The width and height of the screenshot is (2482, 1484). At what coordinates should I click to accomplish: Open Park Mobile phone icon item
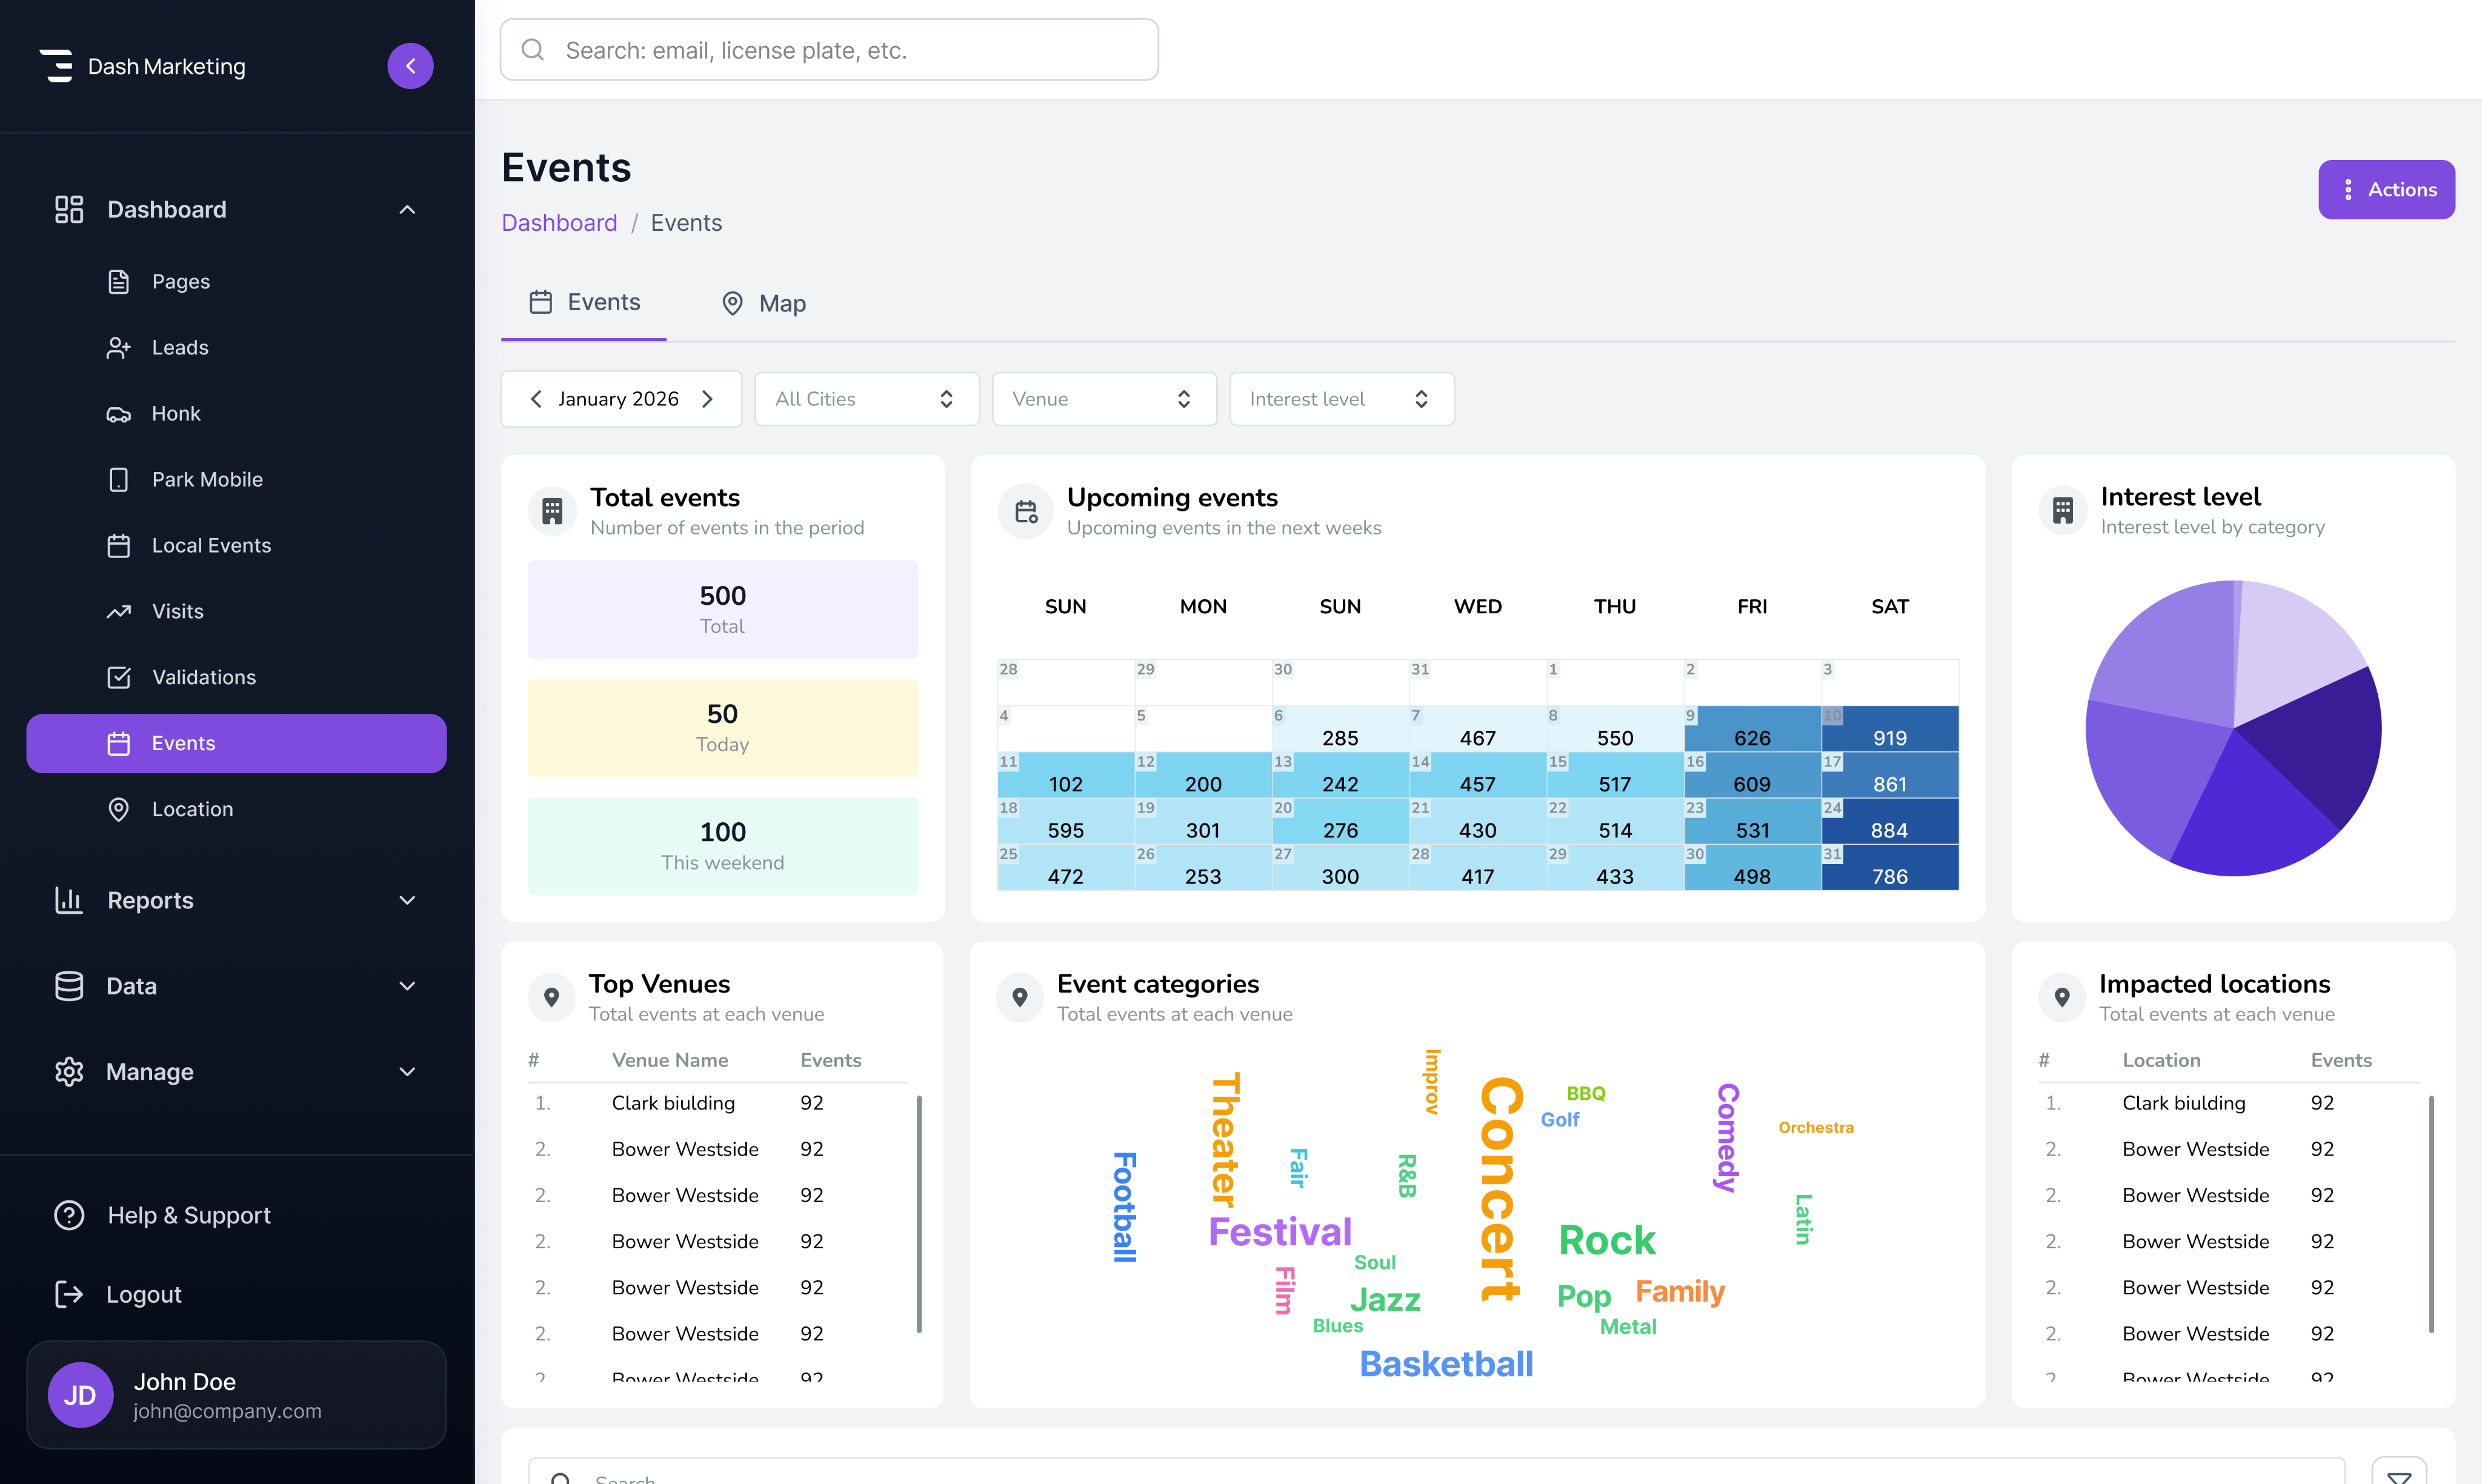(x=118, y=480)
